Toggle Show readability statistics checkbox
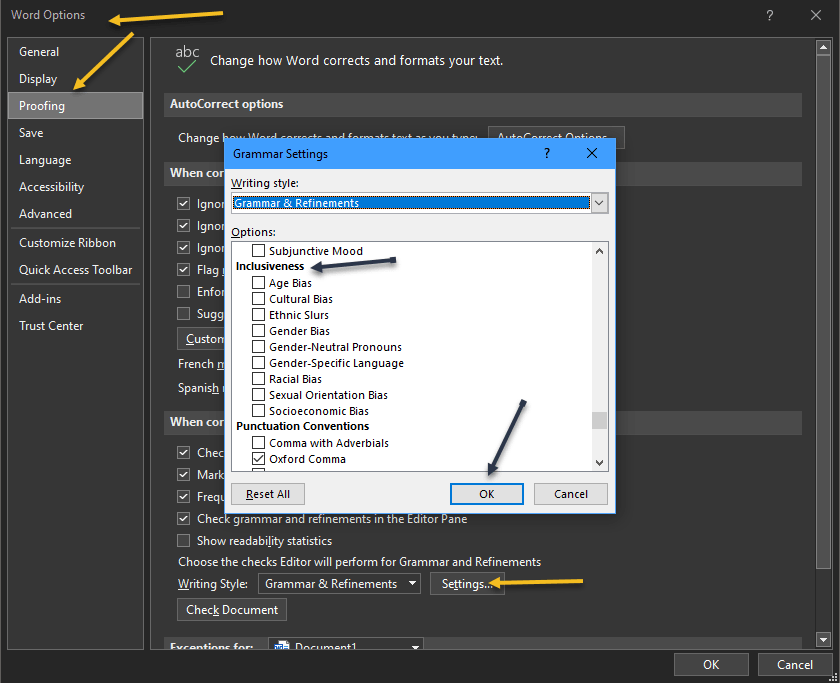Image resolution: width=840 pixels, height=683 pixels. click(184, 541)
